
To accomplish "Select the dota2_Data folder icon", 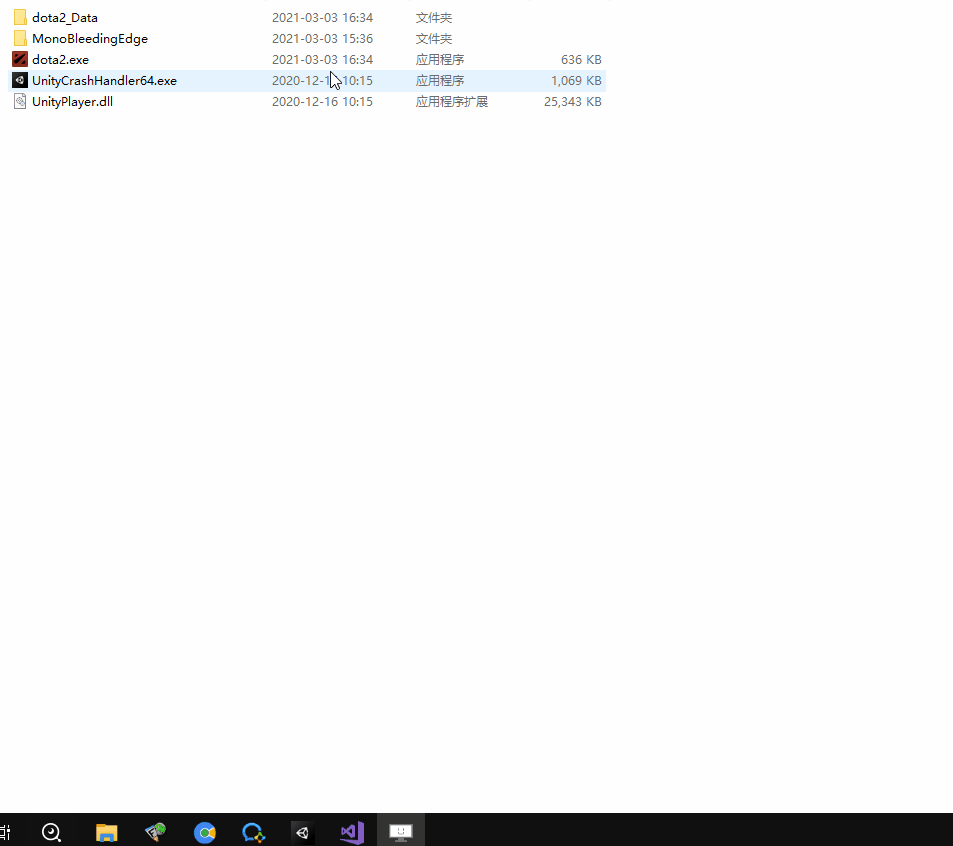I will pyautogui.click(x=20, y=18).
